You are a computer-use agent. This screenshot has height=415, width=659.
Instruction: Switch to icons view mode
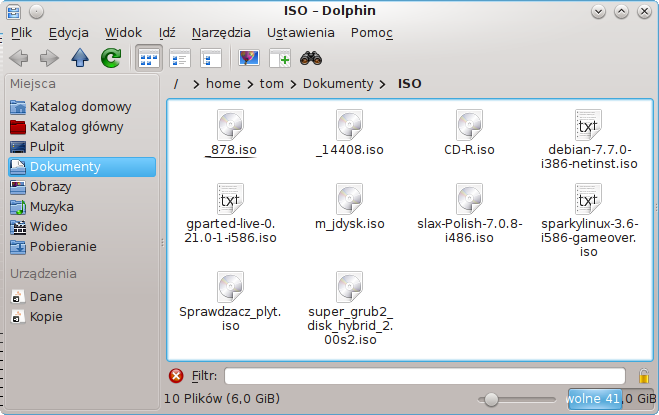[149, 59]
